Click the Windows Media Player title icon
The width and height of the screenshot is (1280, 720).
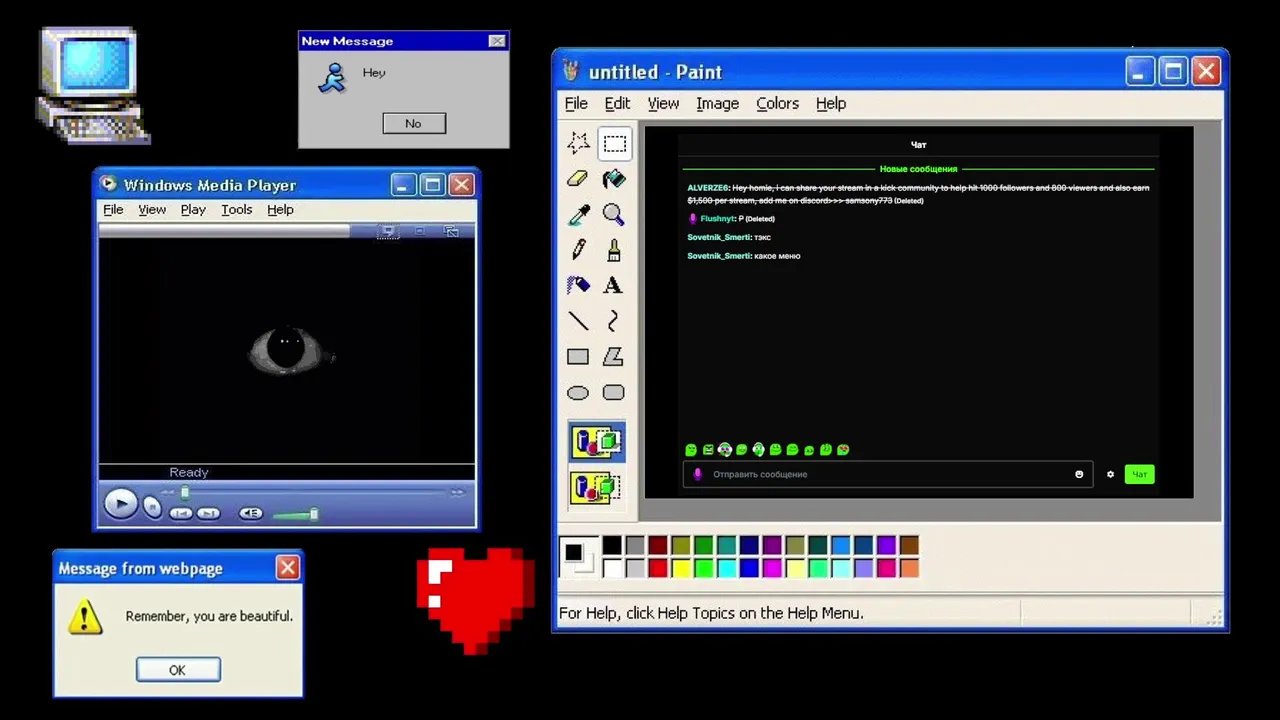point(108,184)
